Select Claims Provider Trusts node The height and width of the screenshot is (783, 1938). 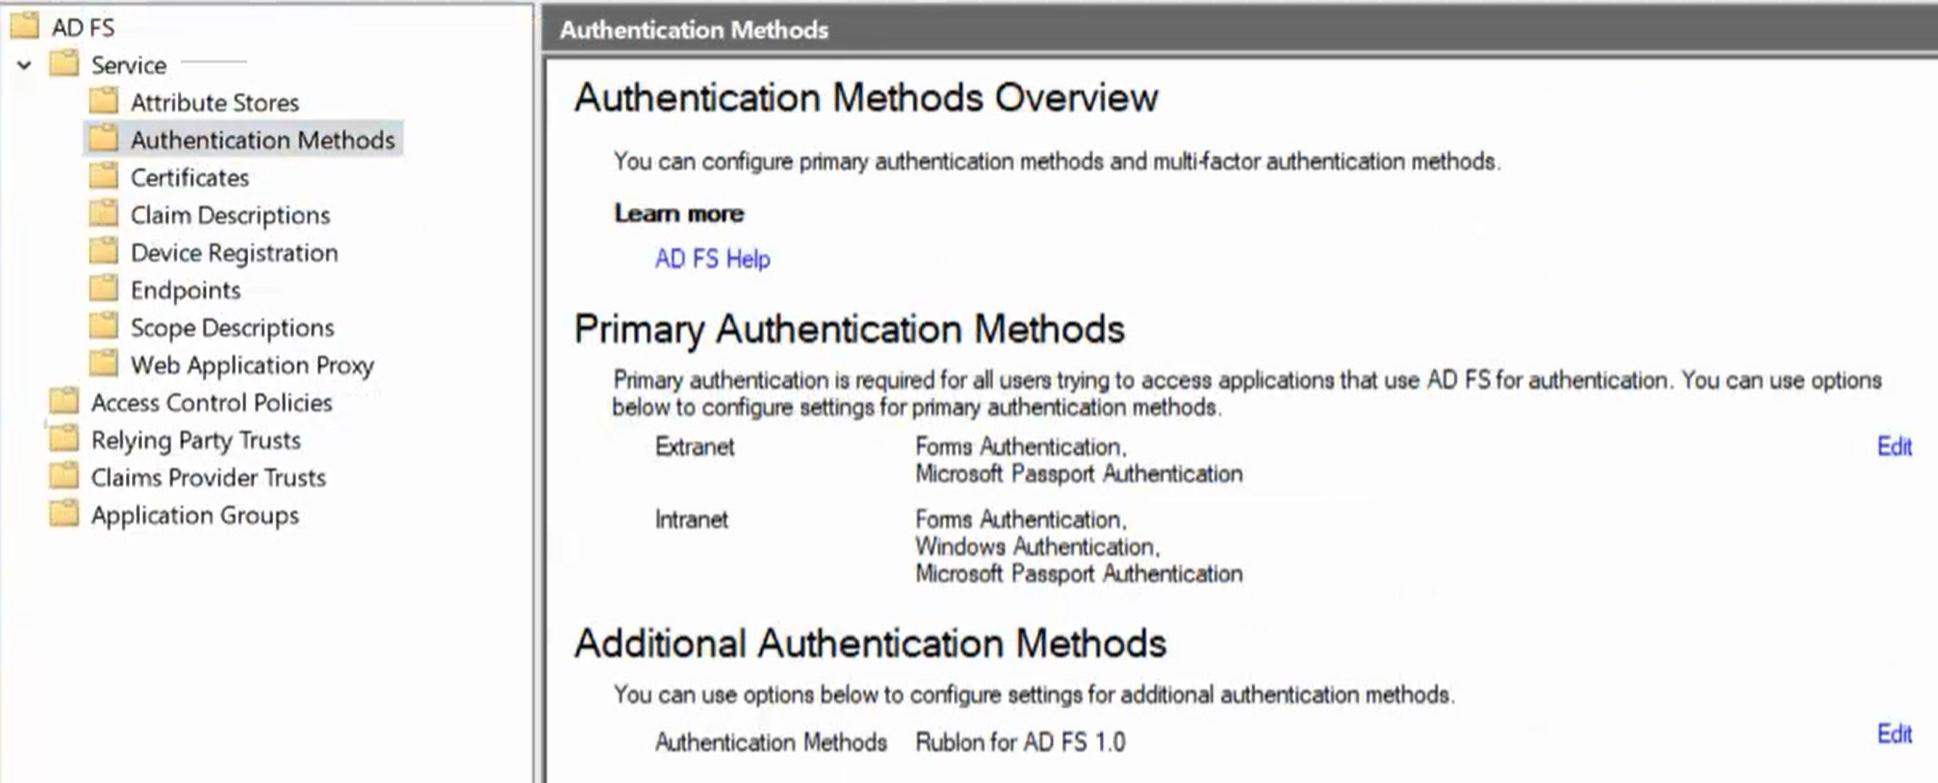click(x=208, y=478)
